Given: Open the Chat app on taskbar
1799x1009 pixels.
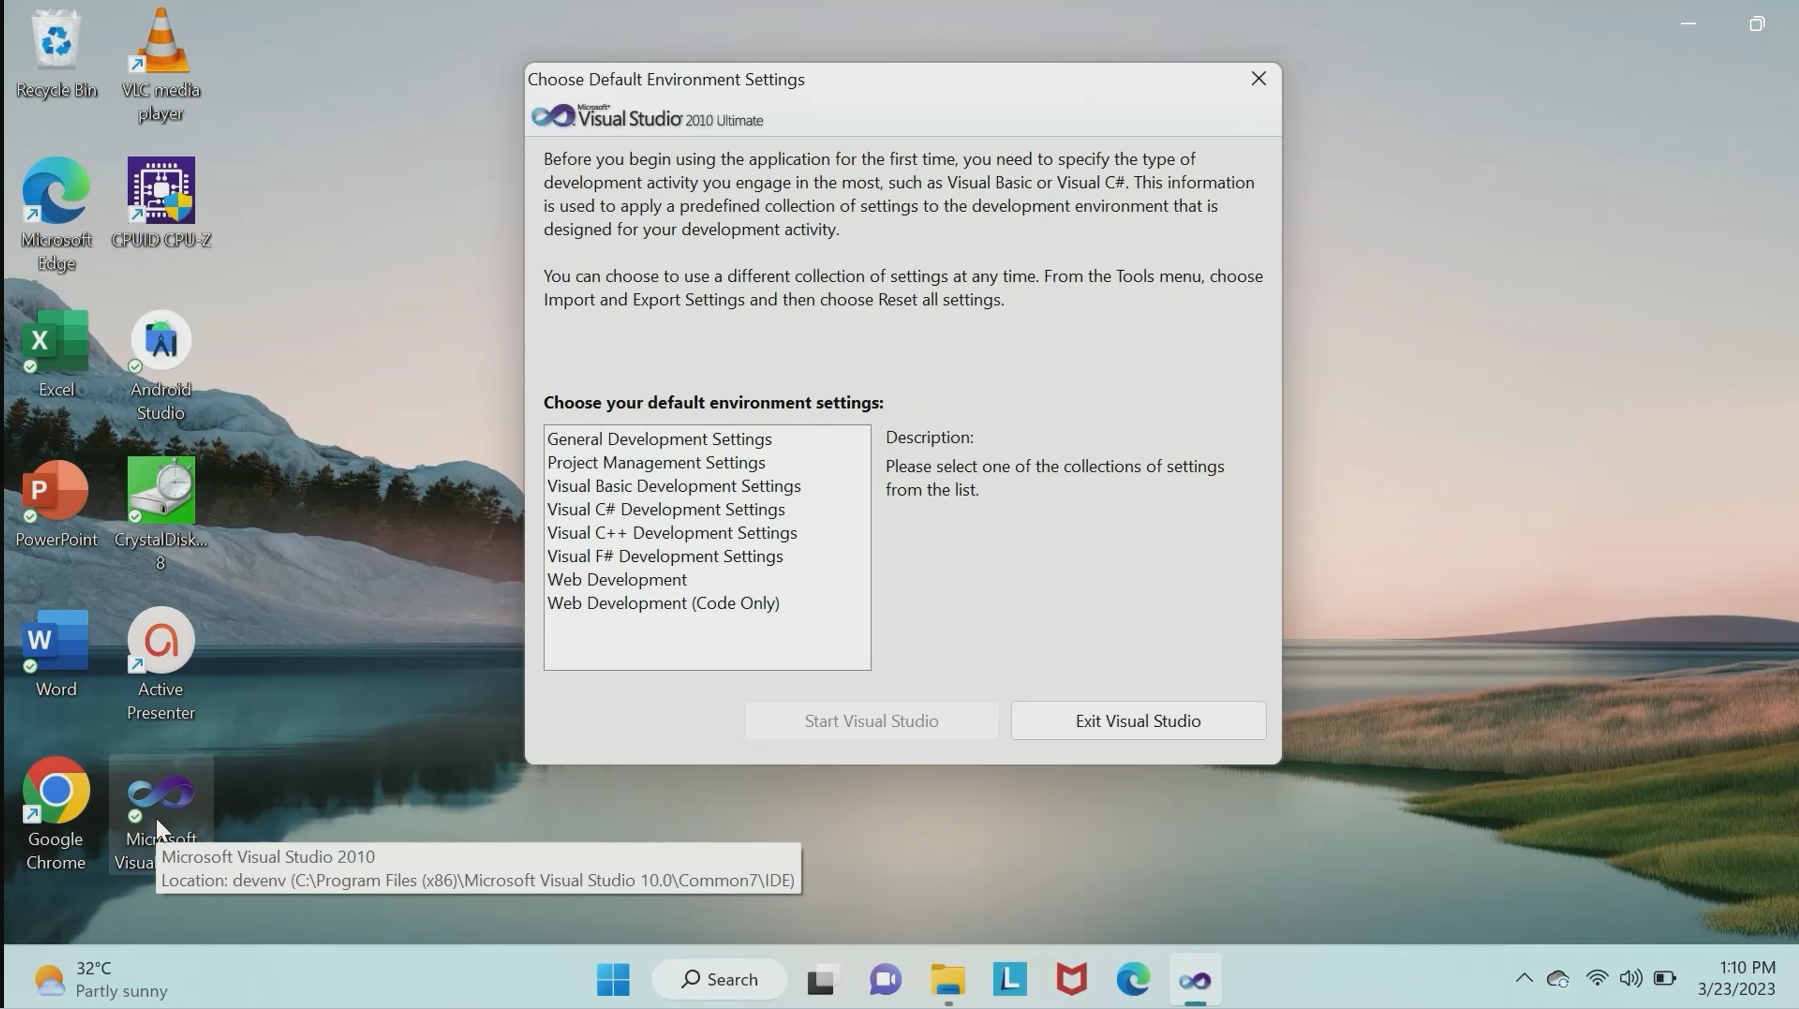Looking at the screenshot, I should coord(885,980).
